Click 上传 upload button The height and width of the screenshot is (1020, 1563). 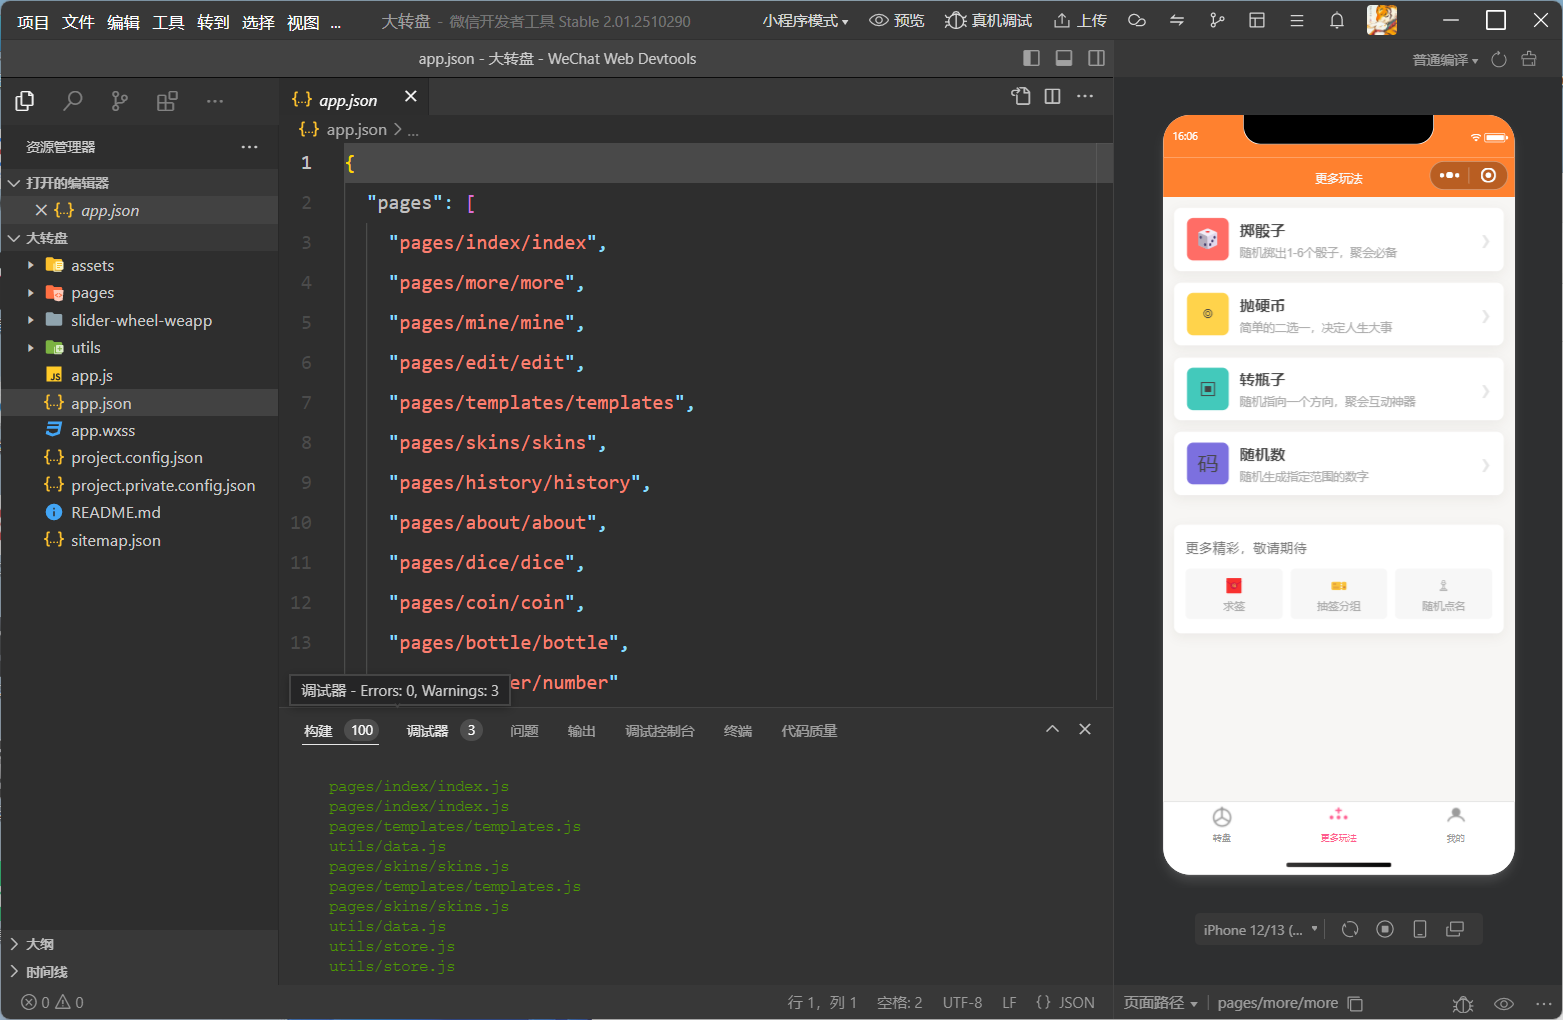(1080, 21)
